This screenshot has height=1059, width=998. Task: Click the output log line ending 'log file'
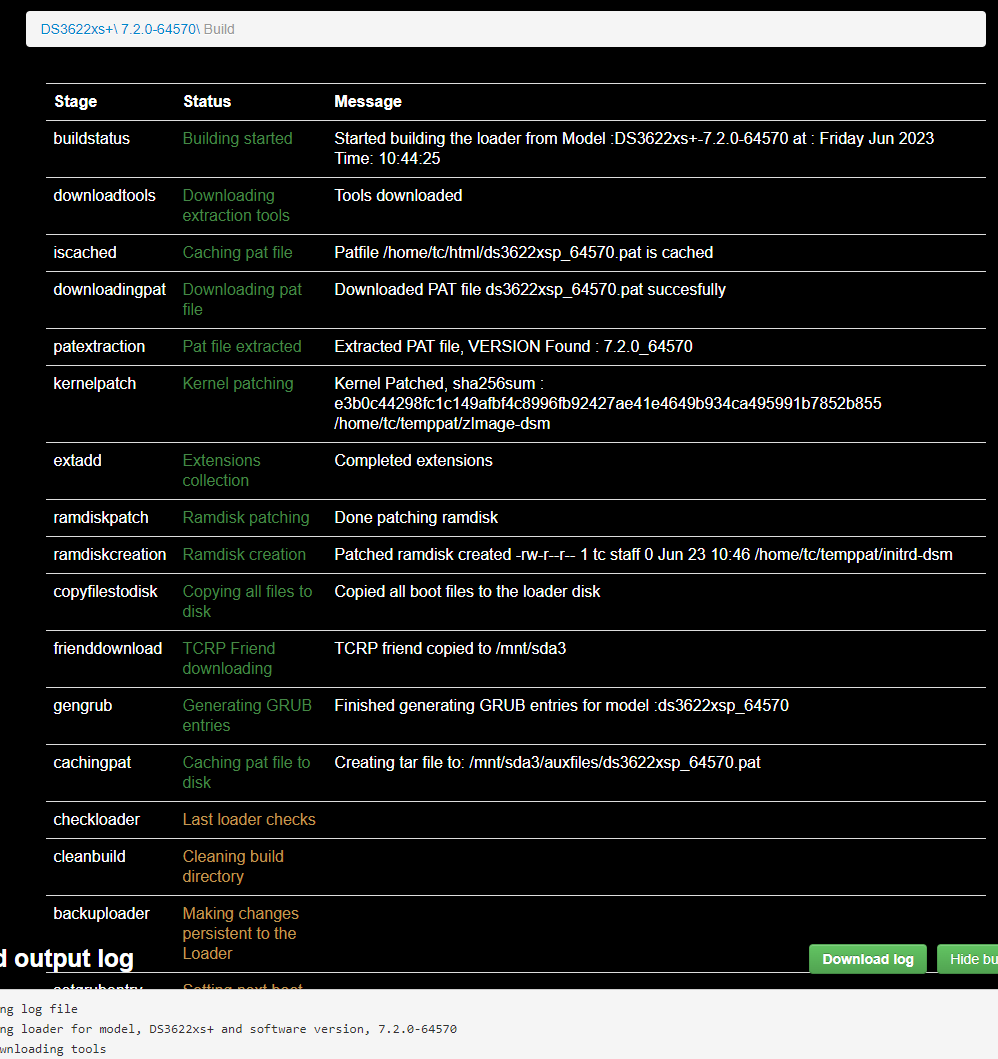[39, 1009]
